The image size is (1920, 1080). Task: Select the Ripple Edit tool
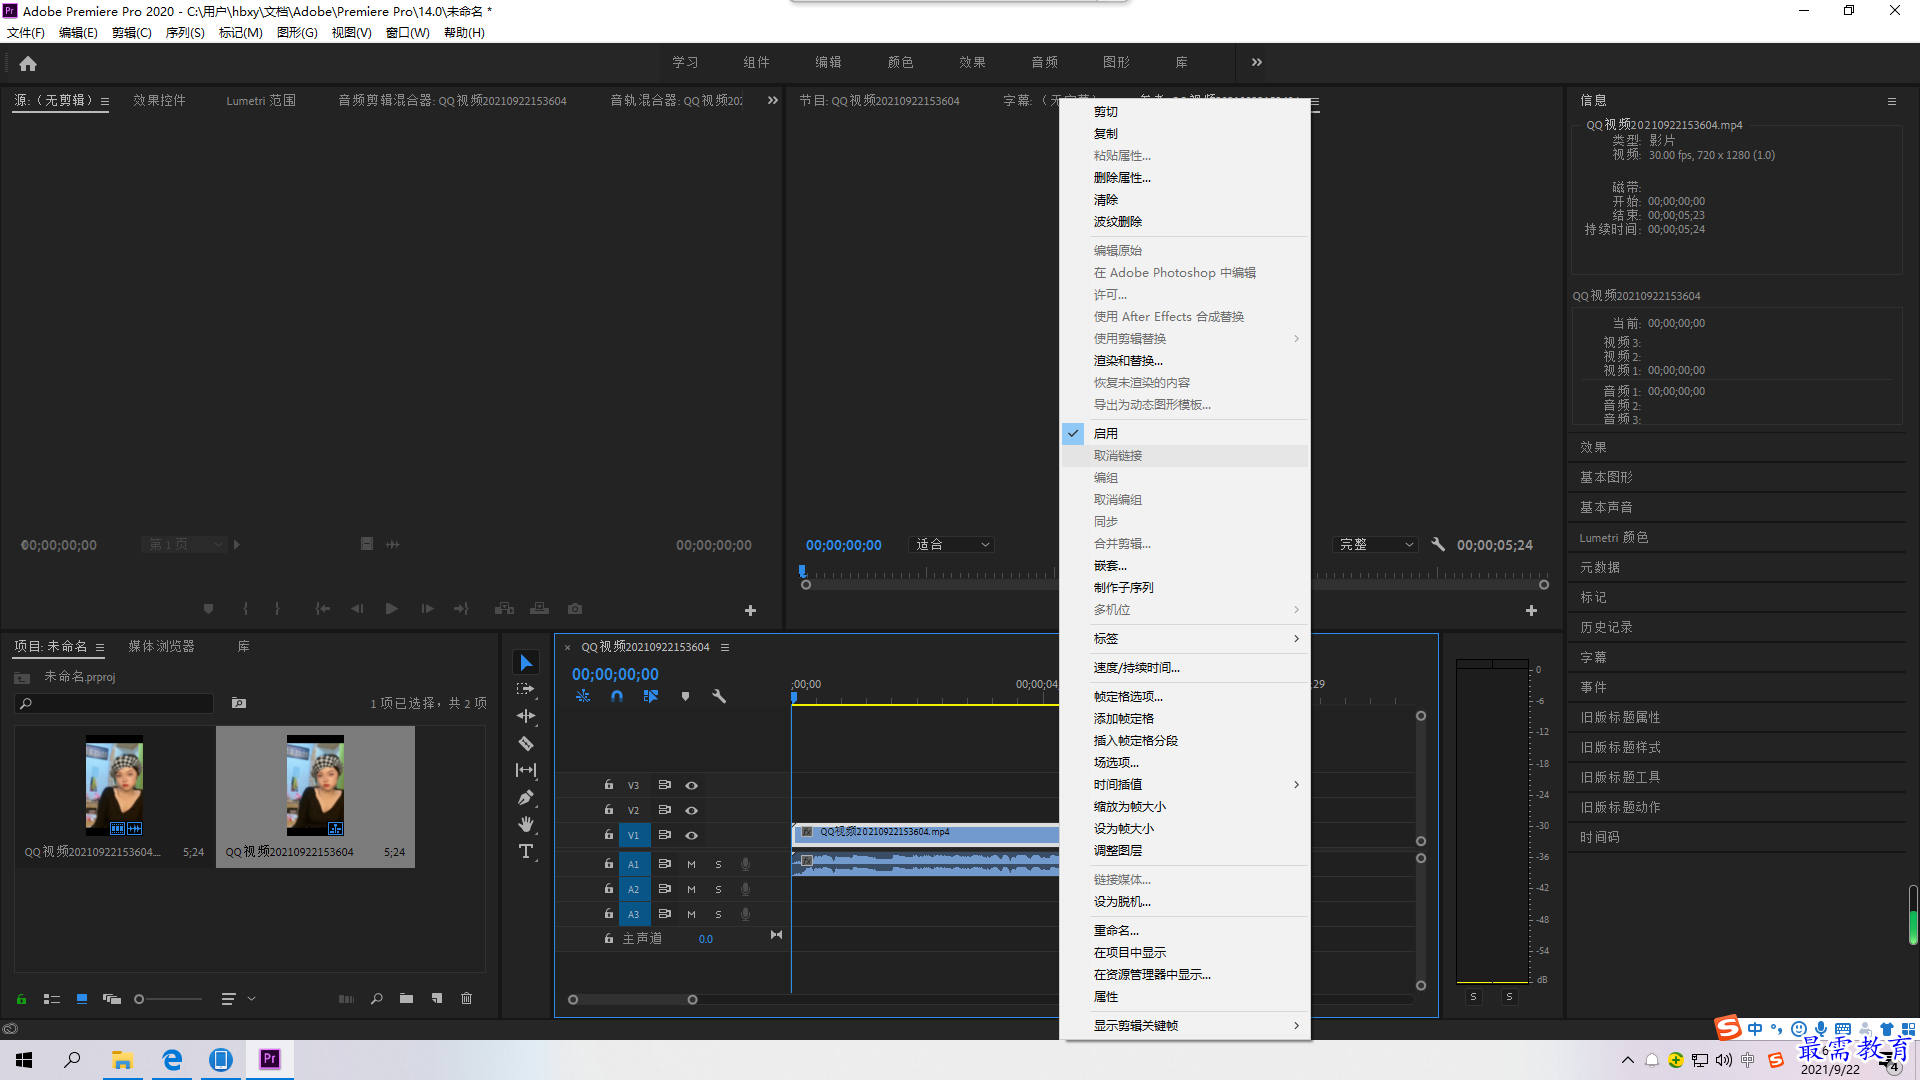[526, 716]
